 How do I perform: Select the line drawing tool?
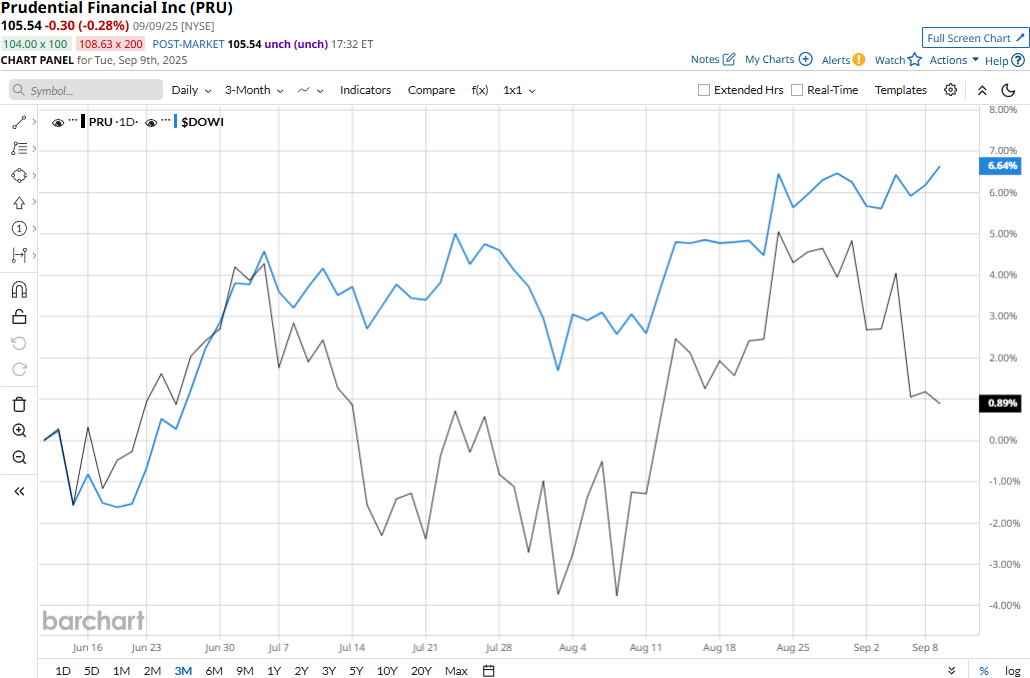19,122
